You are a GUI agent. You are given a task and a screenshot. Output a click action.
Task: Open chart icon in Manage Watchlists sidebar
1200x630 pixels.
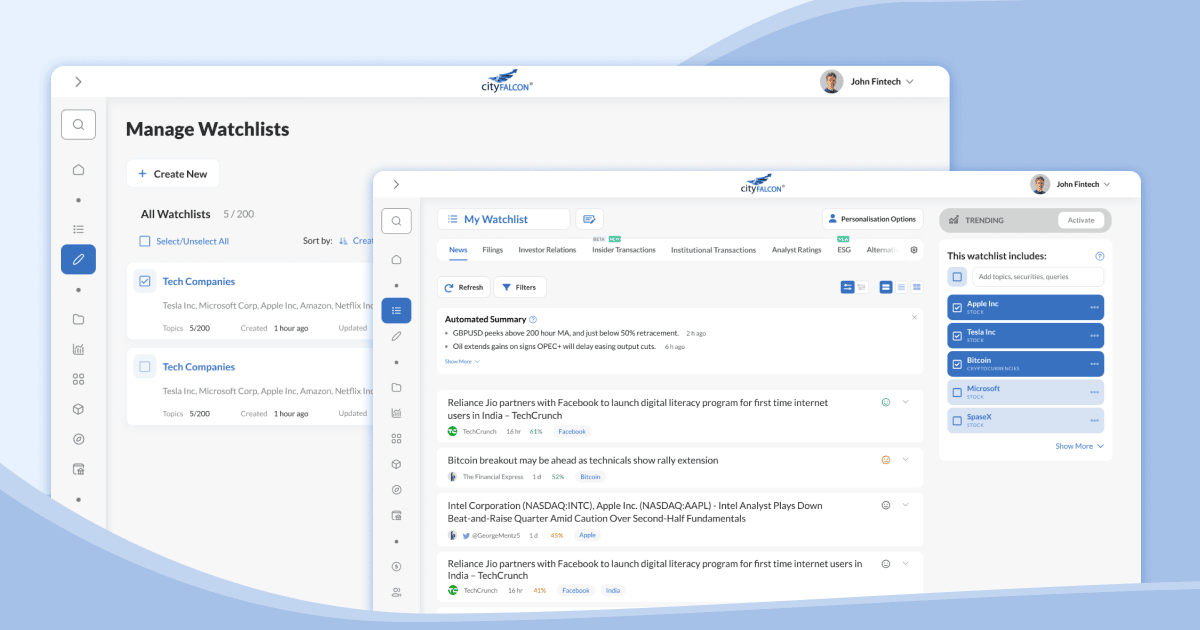pos(78,350)
